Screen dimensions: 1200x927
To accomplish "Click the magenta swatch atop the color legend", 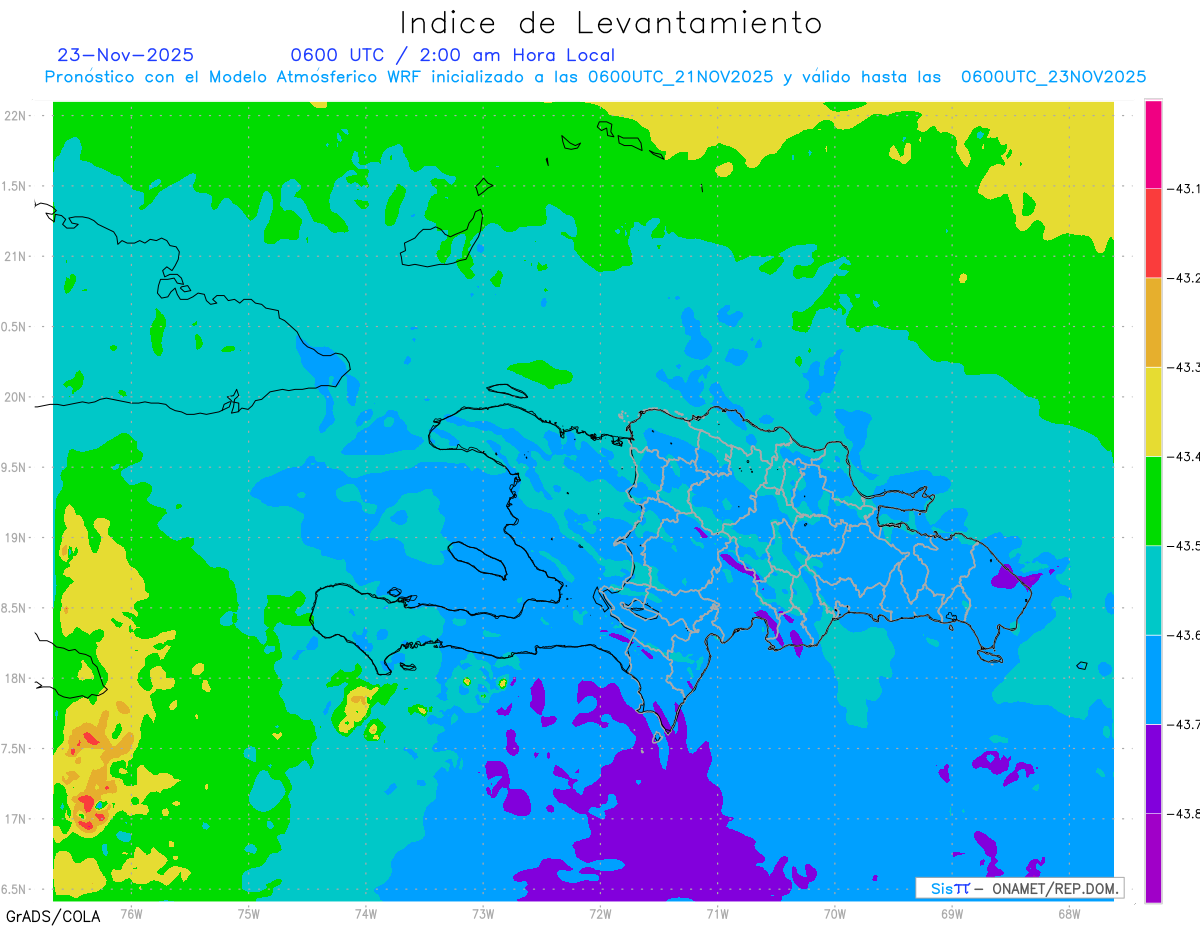I will coord(1153,144).
